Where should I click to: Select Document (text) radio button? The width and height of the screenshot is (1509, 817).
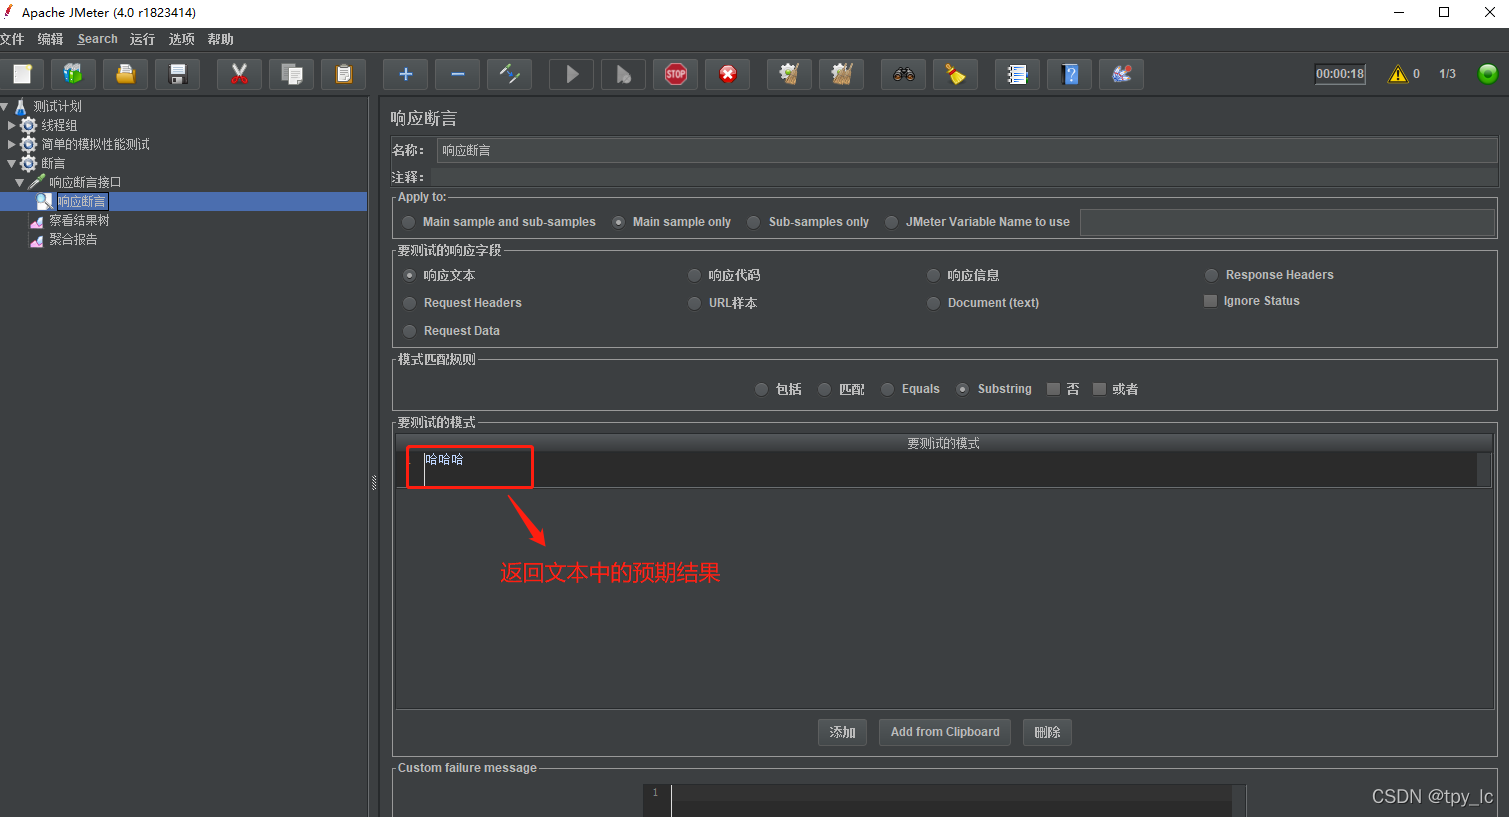click(x=933, y=303)
